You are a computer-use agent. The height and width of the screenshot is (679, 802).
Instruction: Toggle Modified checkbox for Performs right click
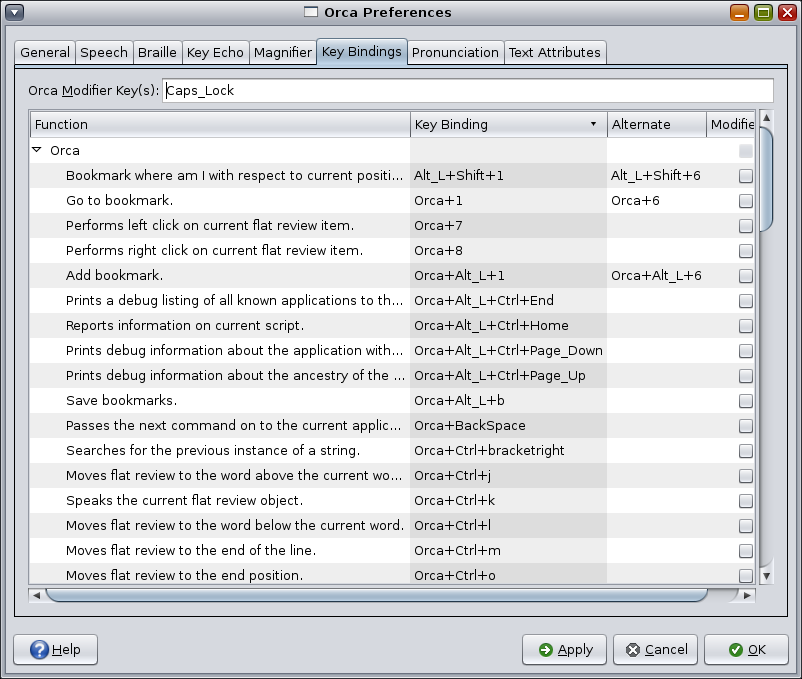pos(746,251)
